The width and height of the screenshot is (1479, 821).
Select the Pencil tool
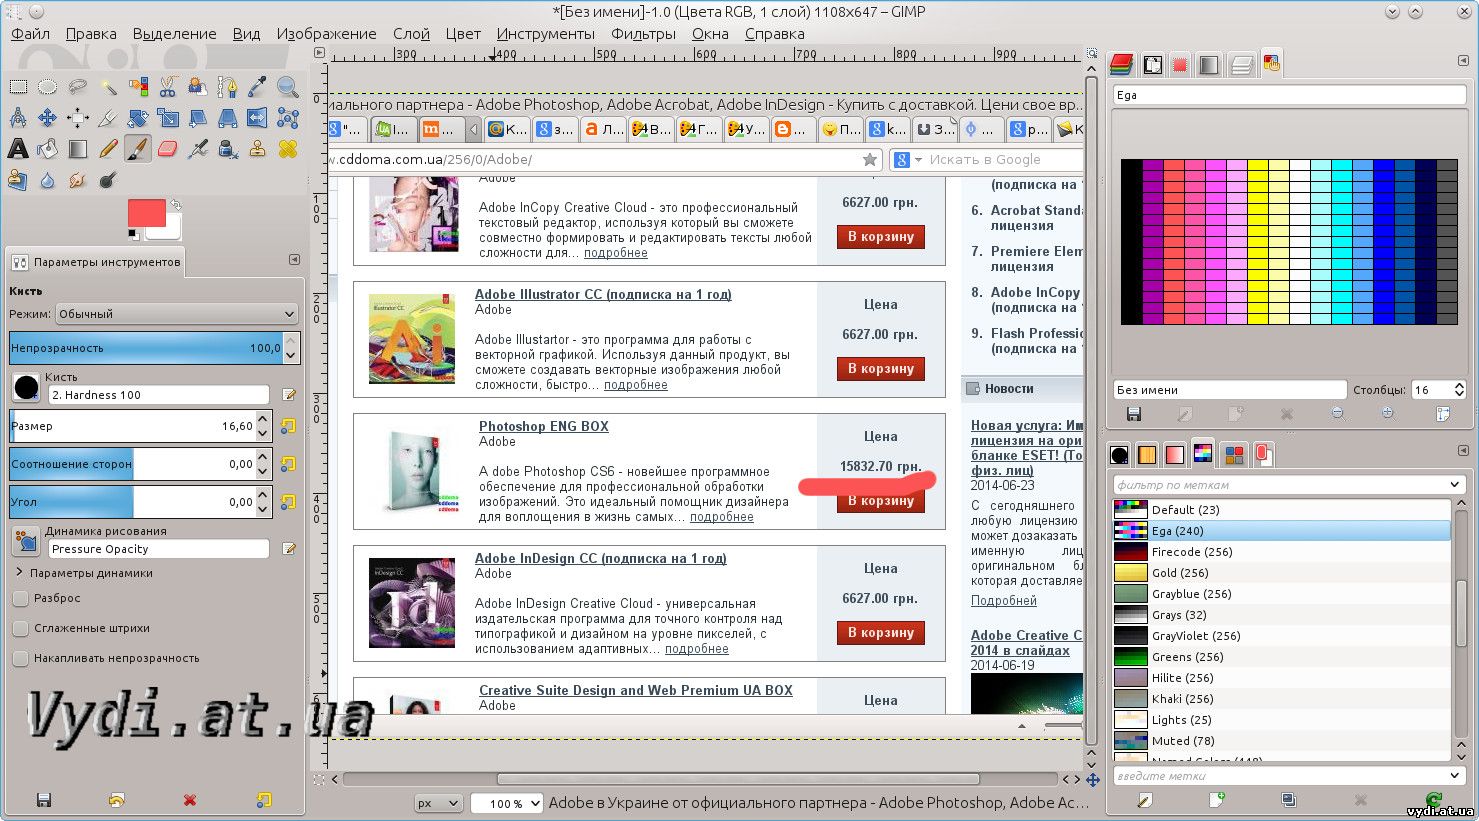[108, 149]
